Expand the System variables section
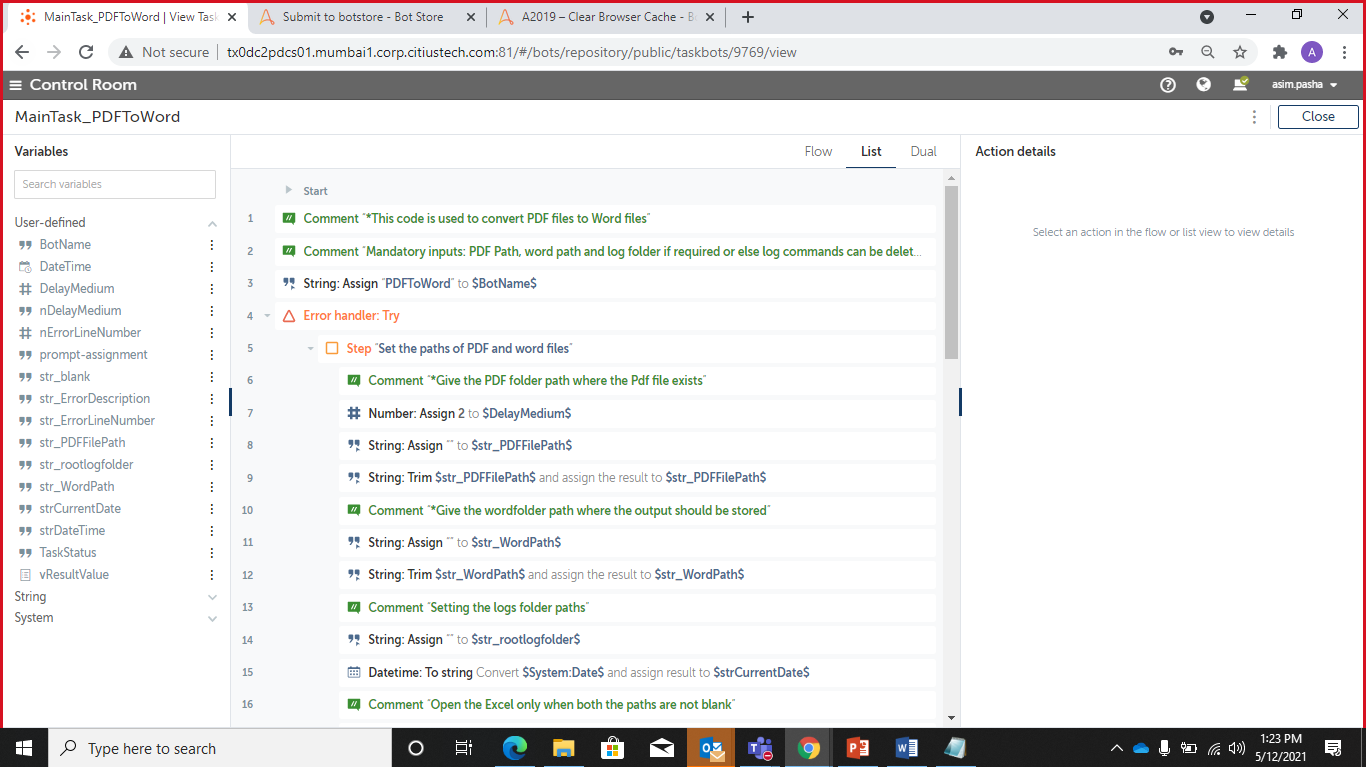Image resolution: width=1366 pixels, height=767 pixels. point(212,619)
